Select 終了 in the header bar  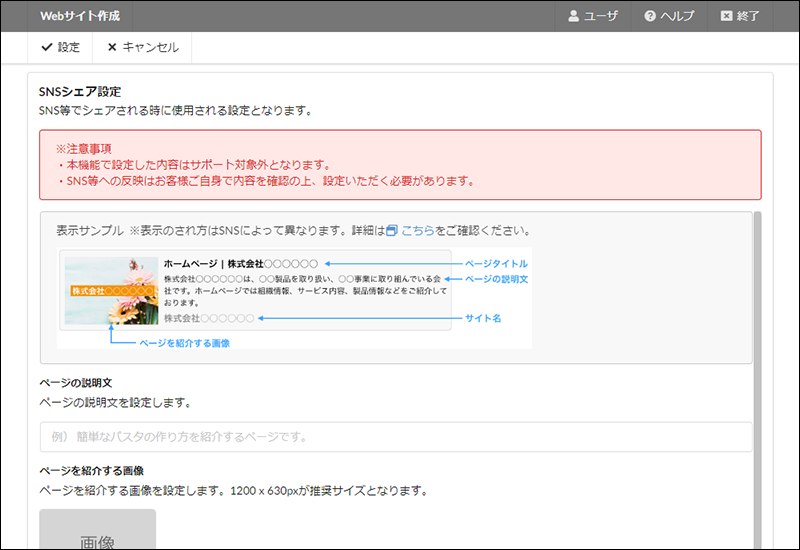click(x=741, y=16)
